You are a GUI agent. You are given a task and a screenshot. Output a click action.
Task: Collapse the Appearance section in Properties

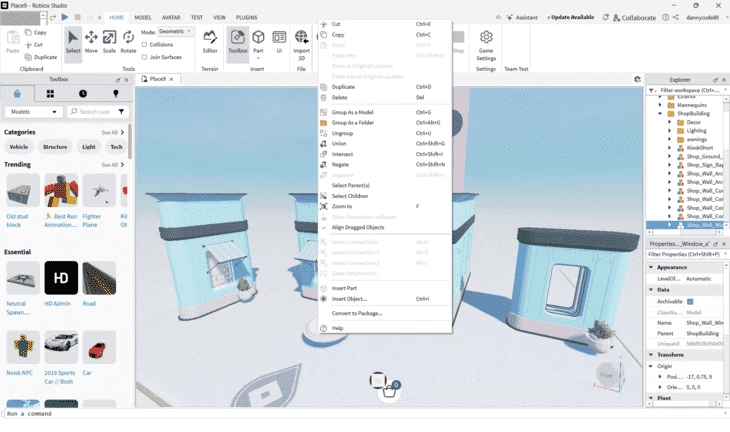(651, 267)
